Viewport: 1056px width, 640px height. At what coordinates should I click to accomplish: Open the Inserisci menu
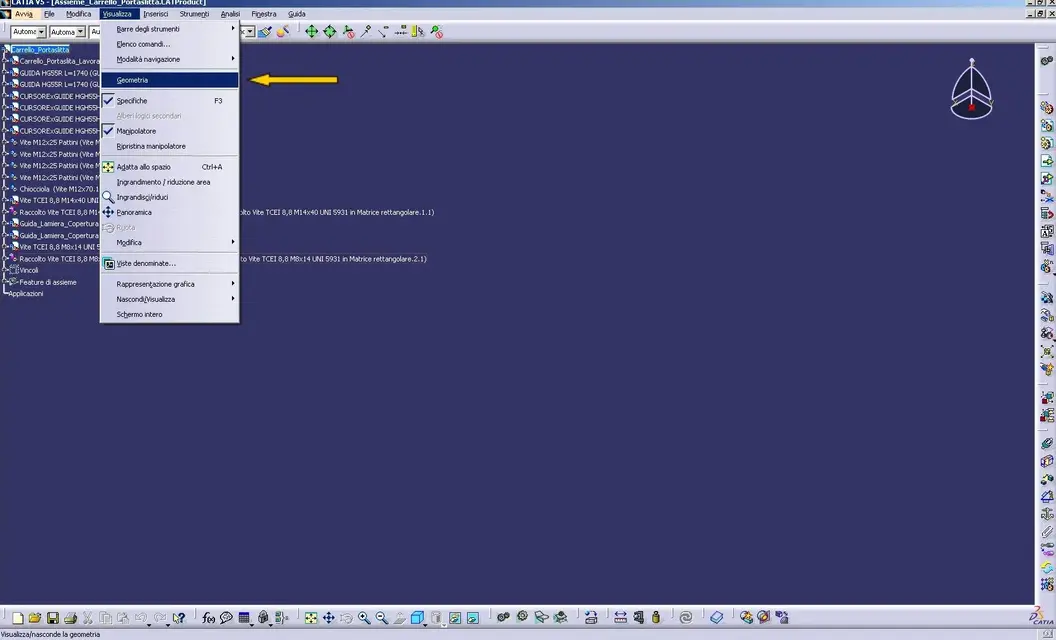(x=156, y=13)
